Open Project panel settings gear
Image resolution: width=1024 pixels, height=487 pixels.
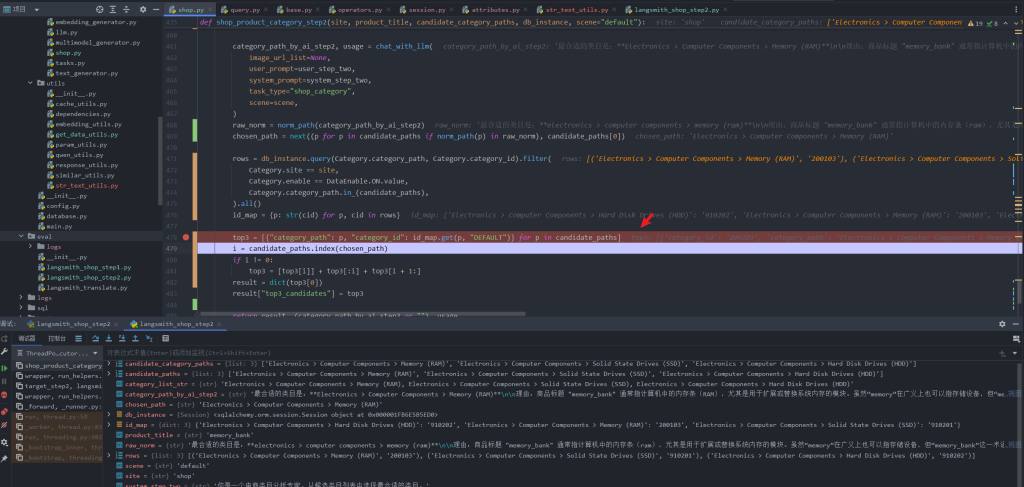click(142, 9)
